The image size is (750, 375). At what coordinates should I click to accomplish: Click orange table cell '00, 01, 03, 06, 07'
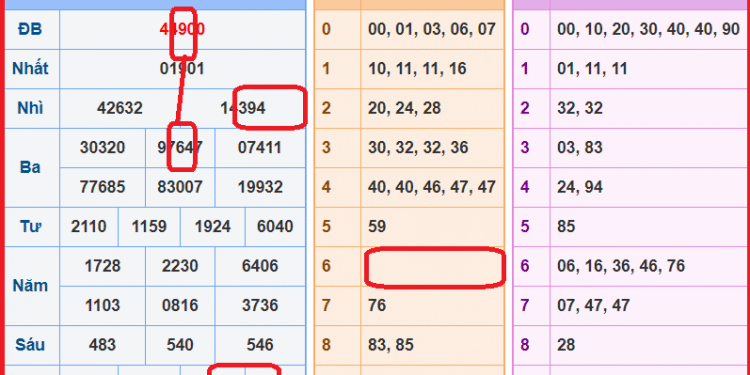pyautogui.click(x=432, y=30)
